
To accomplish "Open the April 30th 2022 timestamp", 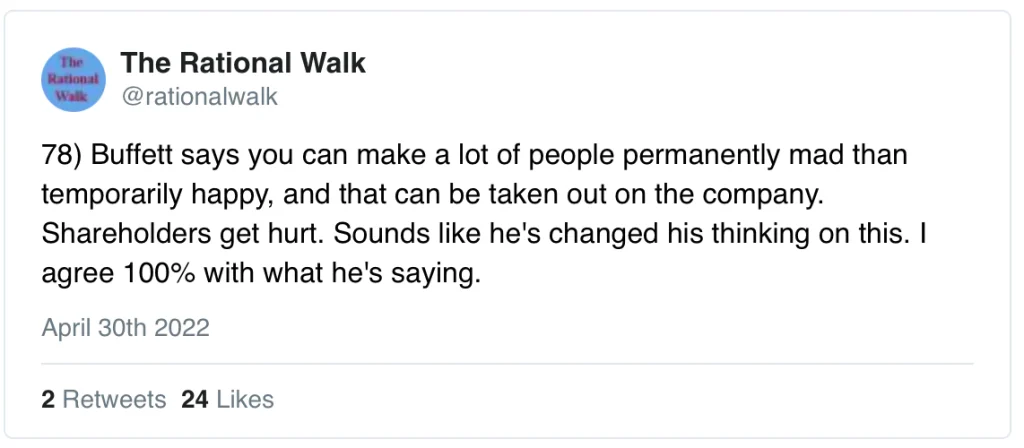I will pos(126,328).
